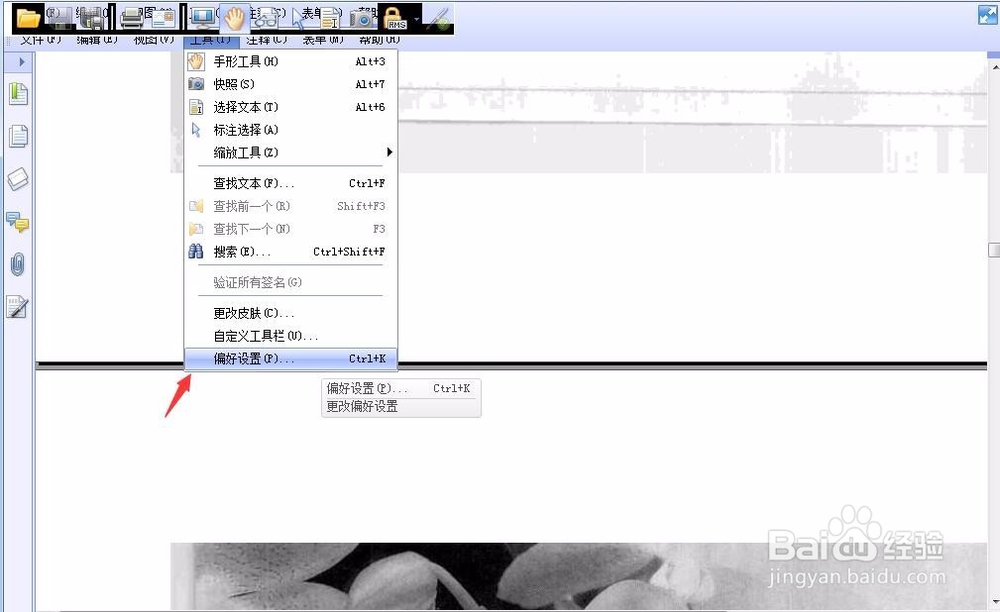Click the Save floppy disk toolbar icon
Screen dimensions: 1000x612
point(60,18)
